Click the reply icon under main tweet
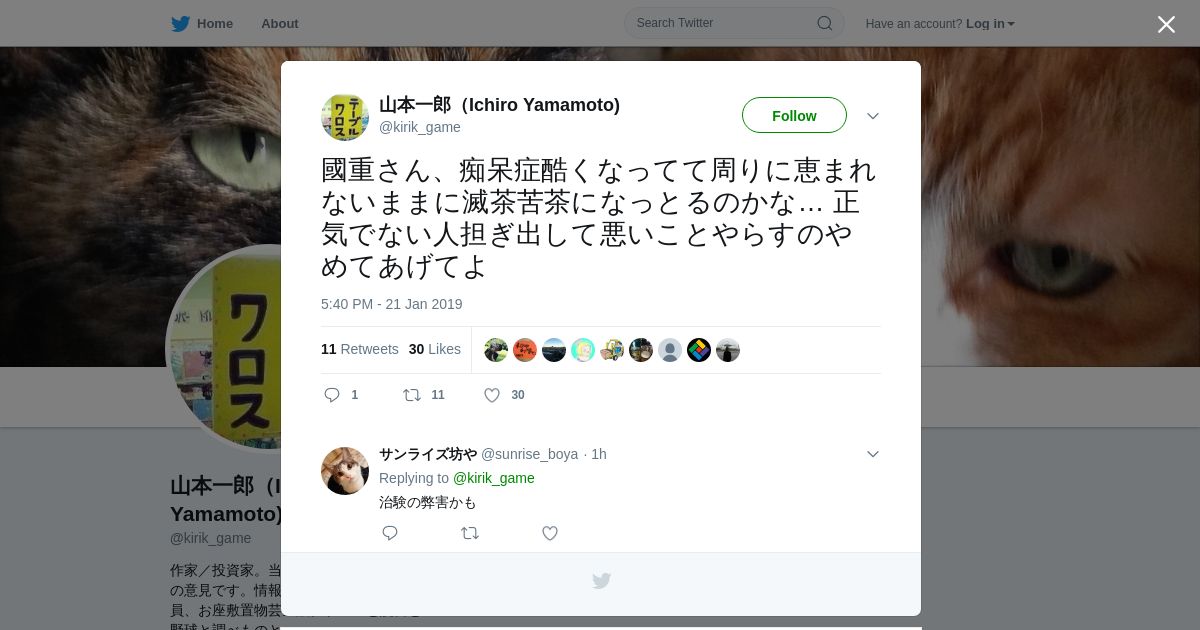Screen dimensions: 1200x630 click(x=332, y=395)
